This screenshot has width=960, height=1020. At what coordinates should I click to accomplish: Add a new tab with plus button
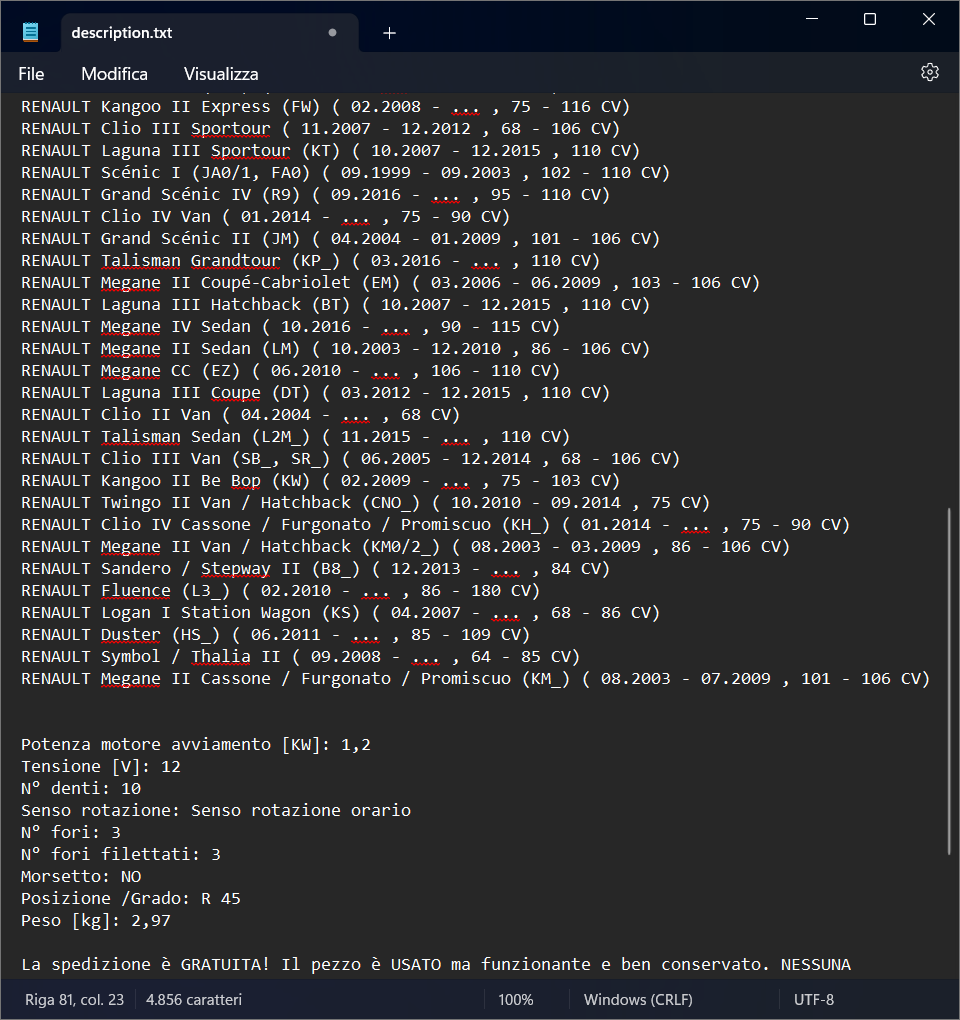click(389, 33)
